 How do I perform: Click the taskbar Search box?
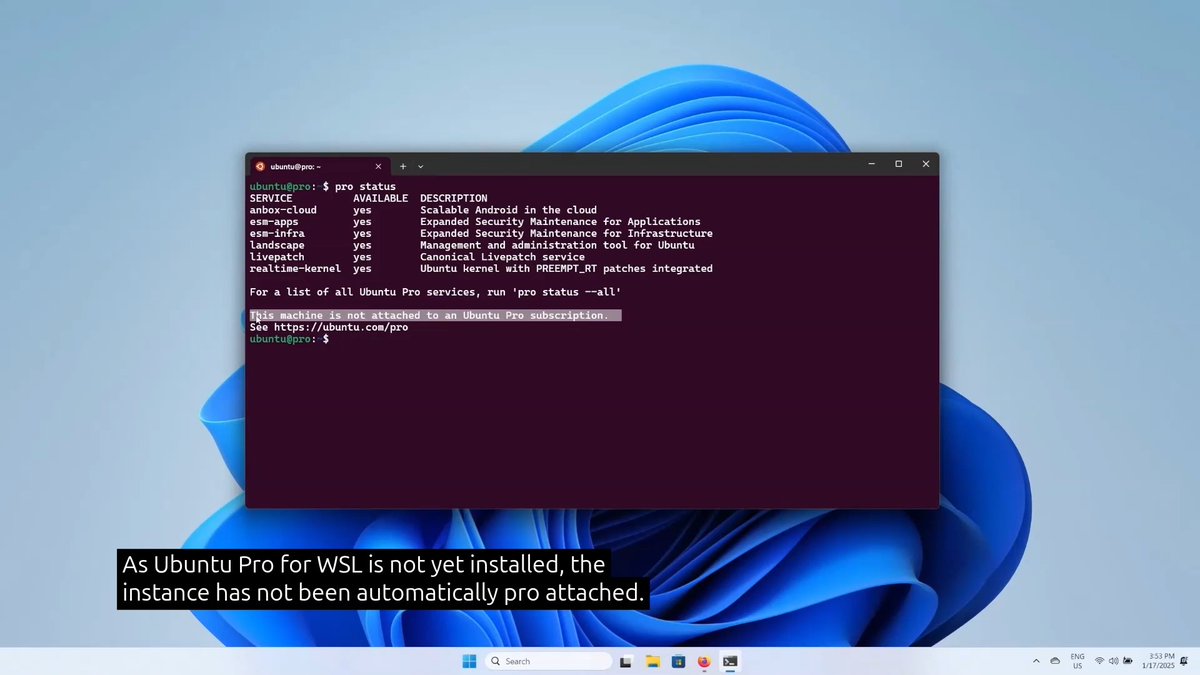[548, 661]
